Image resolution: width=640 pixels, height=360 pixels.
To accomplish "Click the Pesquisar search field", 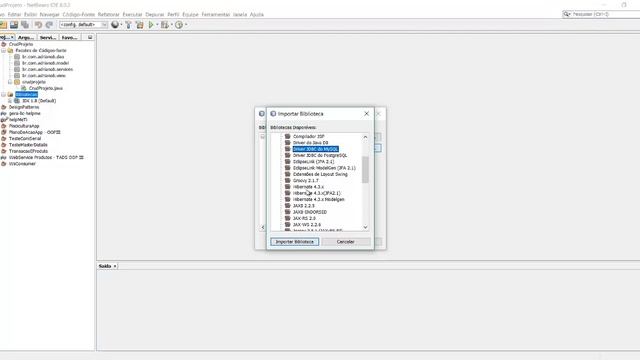I will tap(606, 14).
